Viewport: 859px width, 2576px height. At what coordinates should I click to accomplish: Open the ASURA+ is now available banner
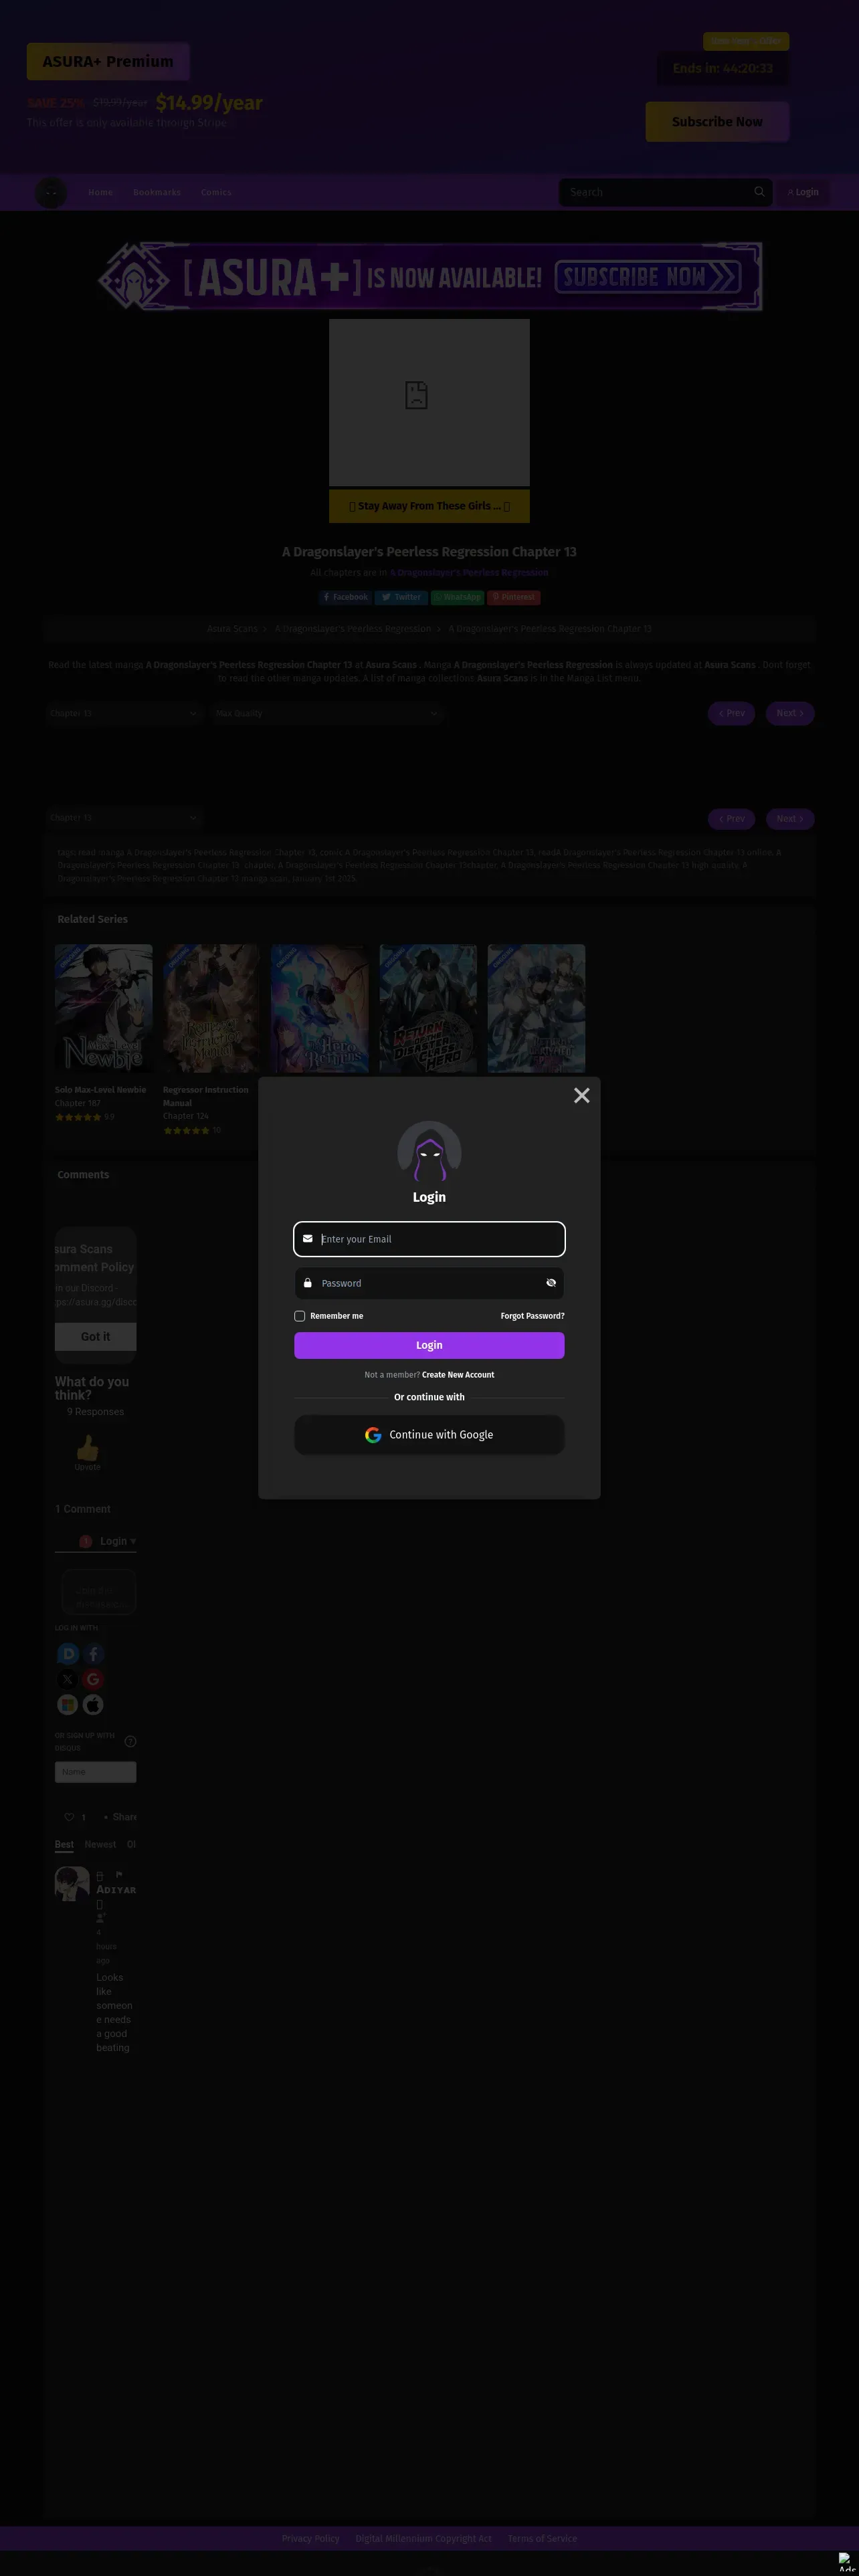point(430,277)
